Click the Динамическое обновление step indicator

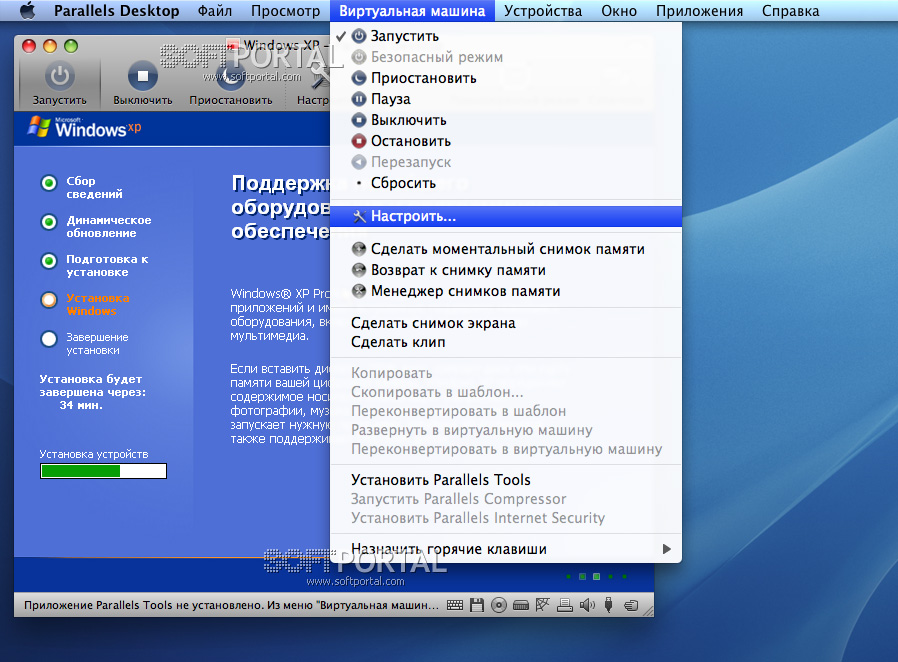(x=49, y=222)
